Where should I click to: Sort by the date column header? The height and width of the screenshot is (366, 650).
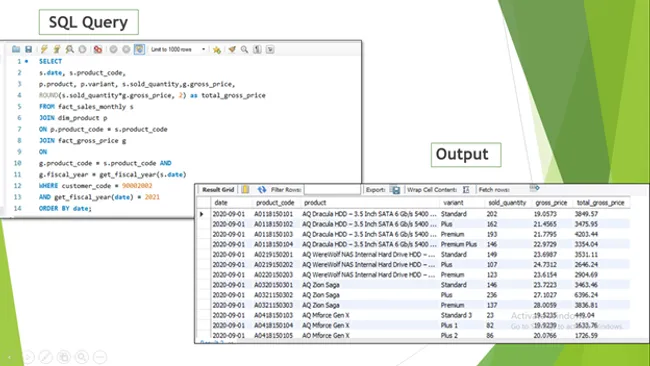pyautogui.click(x=221, y=203)
